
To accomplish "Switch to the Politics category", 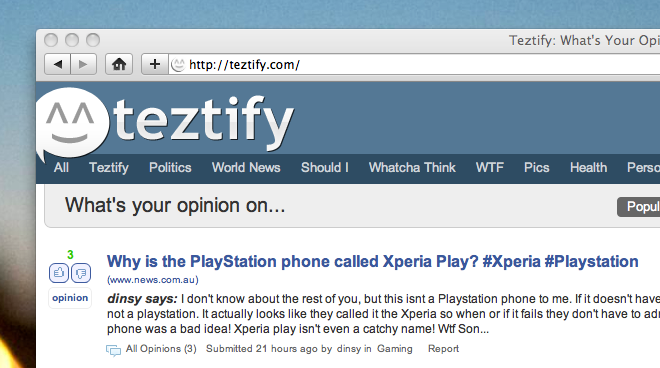I will [170, 168].
